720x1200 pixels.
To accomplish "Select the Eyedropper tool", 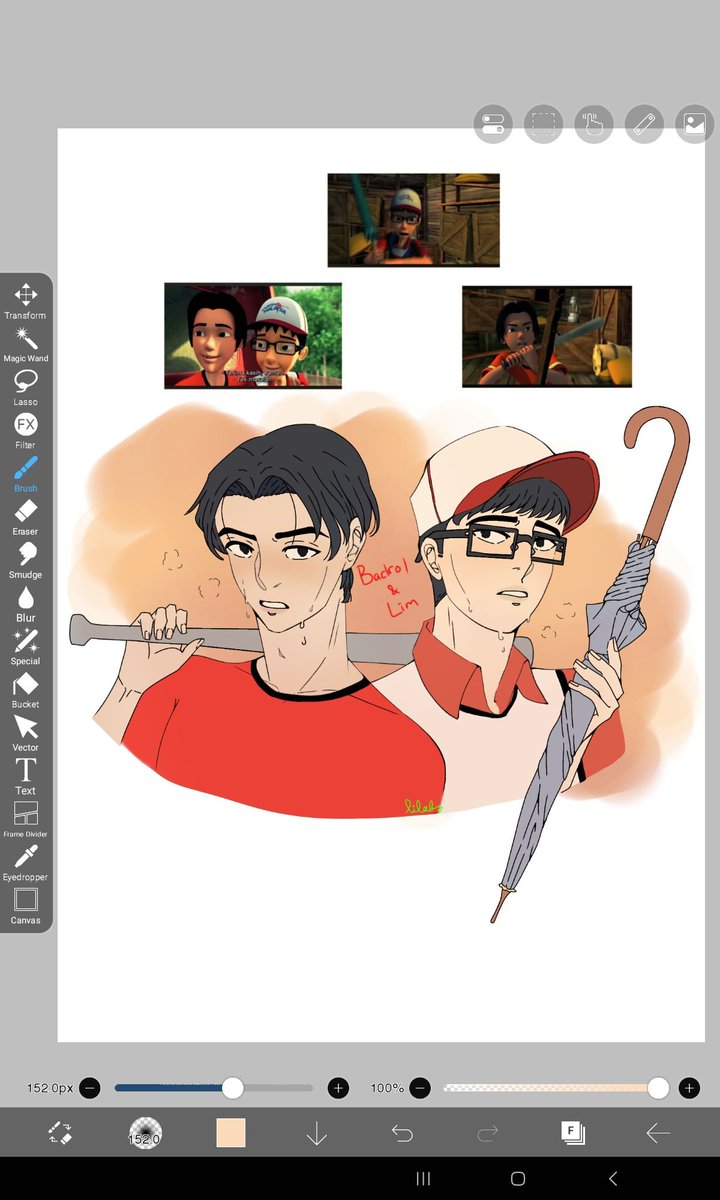I will click(25, 863).
